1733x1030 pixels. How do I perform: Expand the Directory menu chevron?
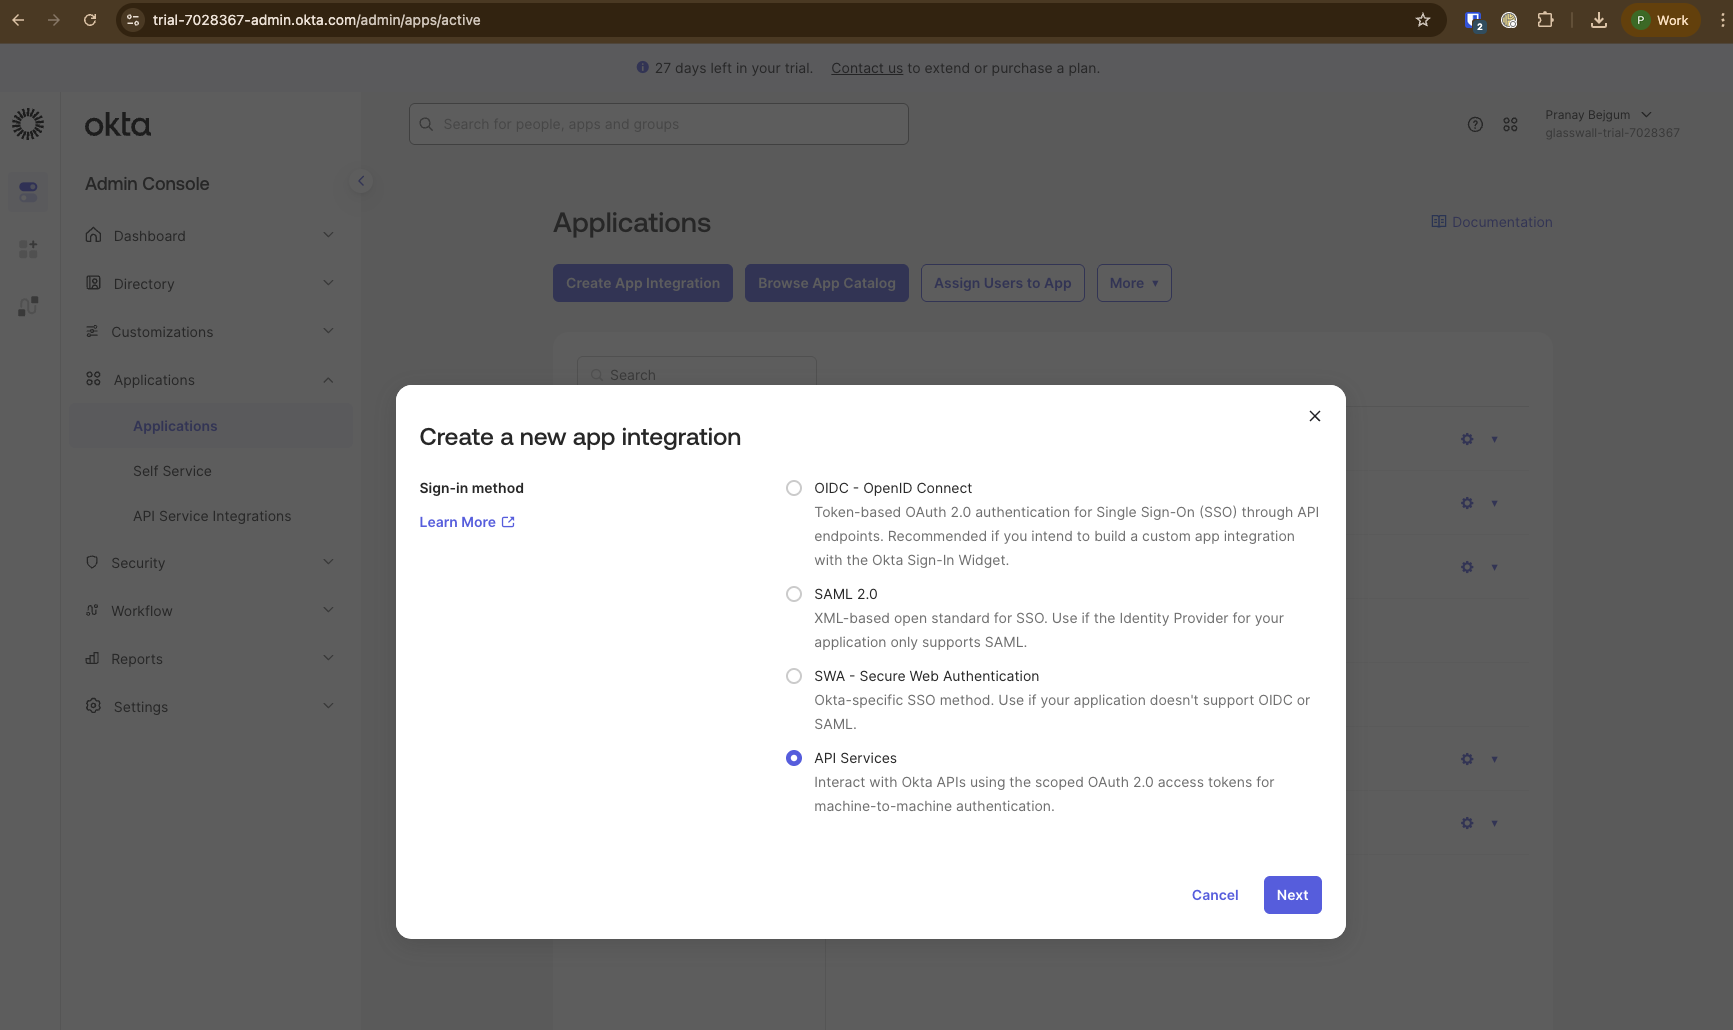(x=328, y=283)
